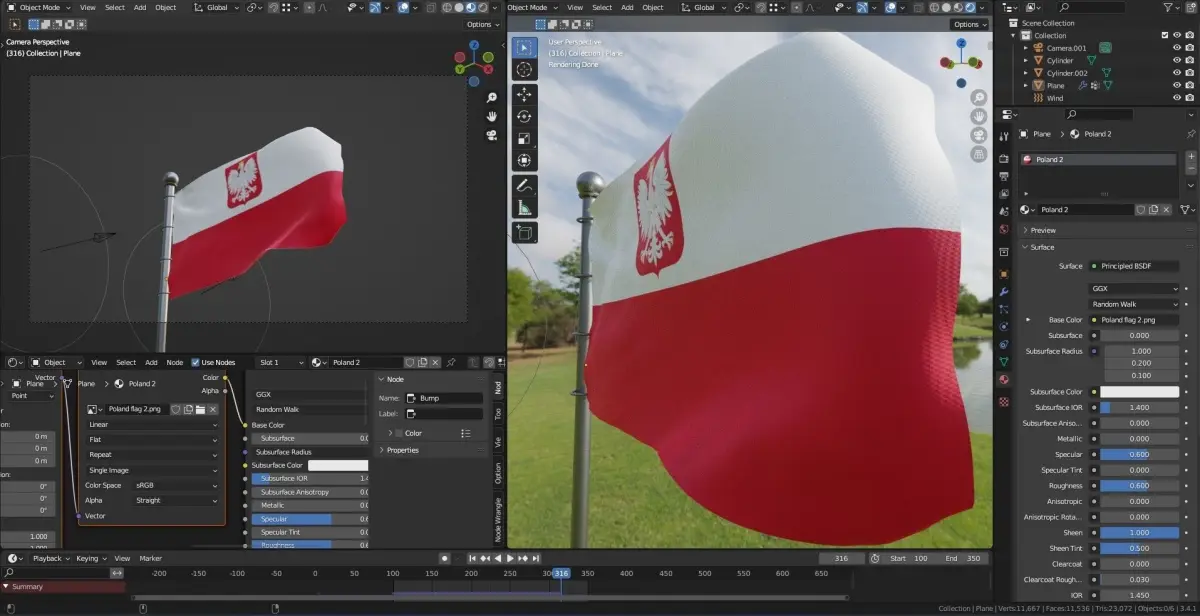
Task: Click fake user shield icon for Poland 2 material
Action: coord(1141,210)
